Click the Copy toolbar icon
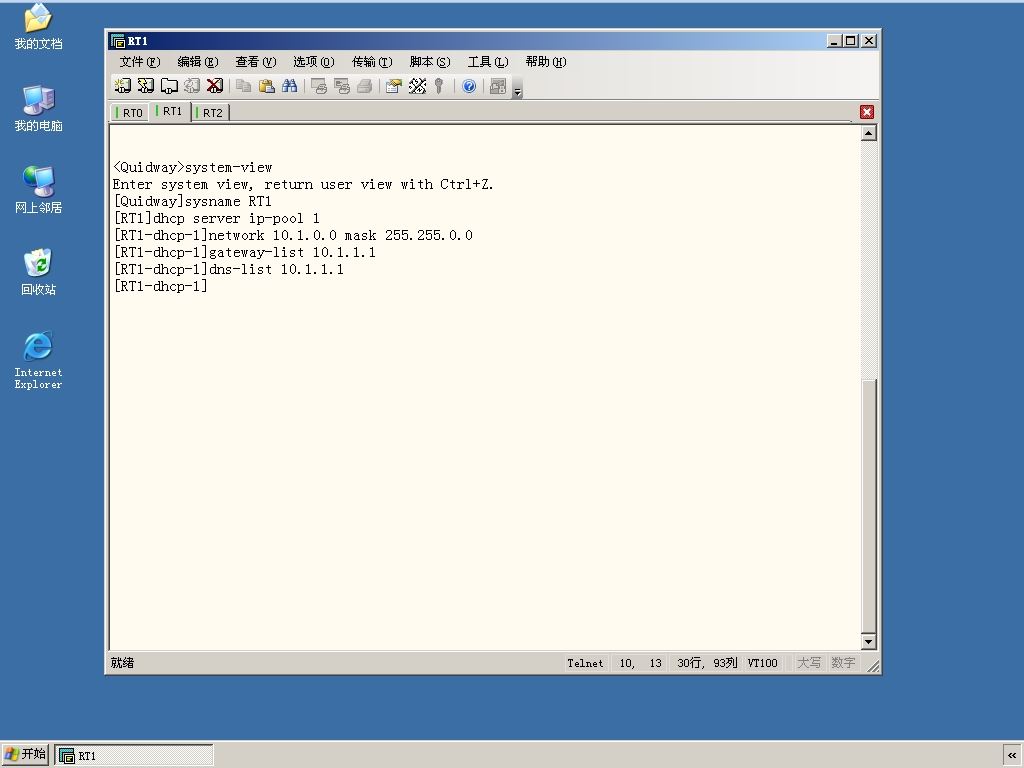Image resolution: width=1024 pixels, height=768 pixels. (244, 86)
